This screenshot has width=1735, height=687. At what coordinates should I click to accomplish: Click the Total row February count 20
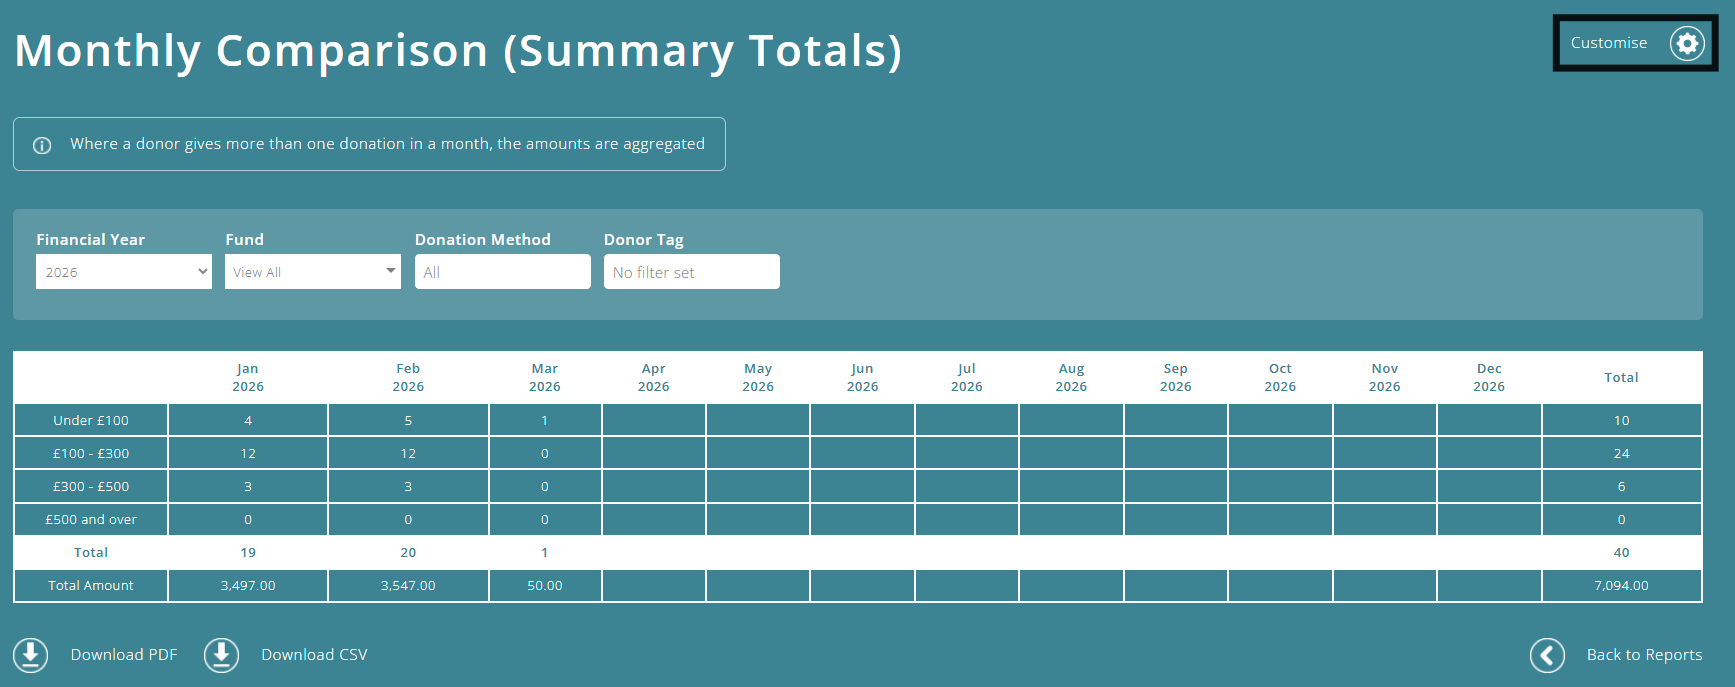pos(408,553)
